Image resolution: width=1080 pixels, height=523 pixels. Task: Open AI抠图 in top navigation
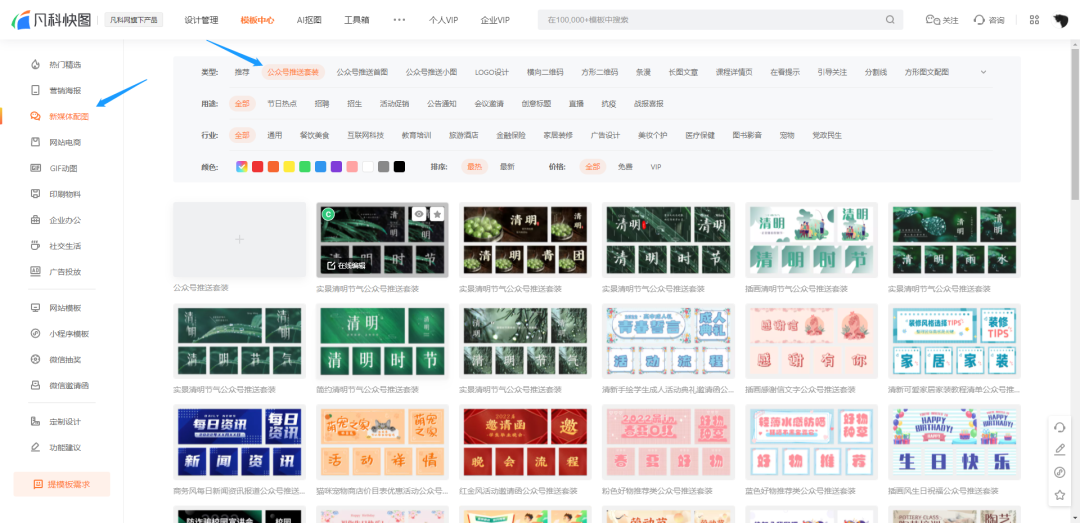309,20
